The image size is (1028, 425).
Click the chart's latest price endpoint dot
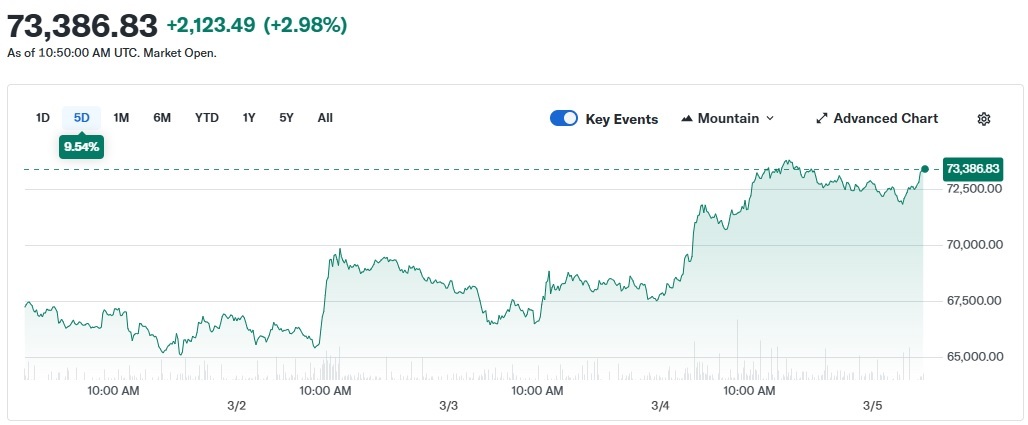coord(925,169)
